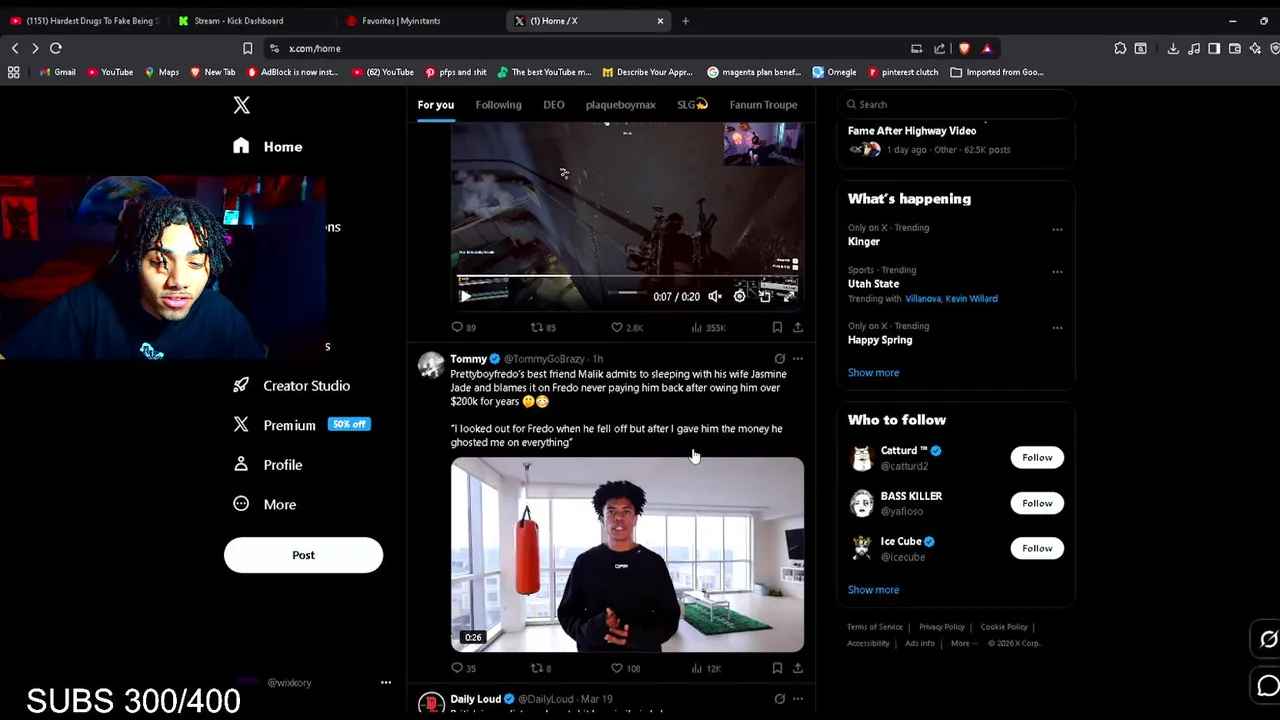
Task: Bookmark Tommy's post
Action: (777, 668)
